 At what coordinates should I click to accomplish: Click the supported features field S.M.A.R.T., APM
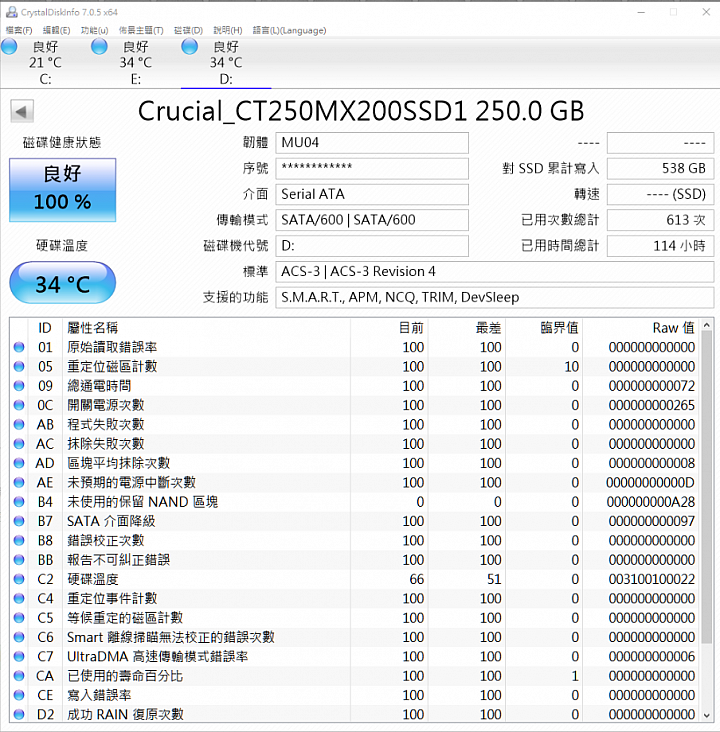(495, 297)
